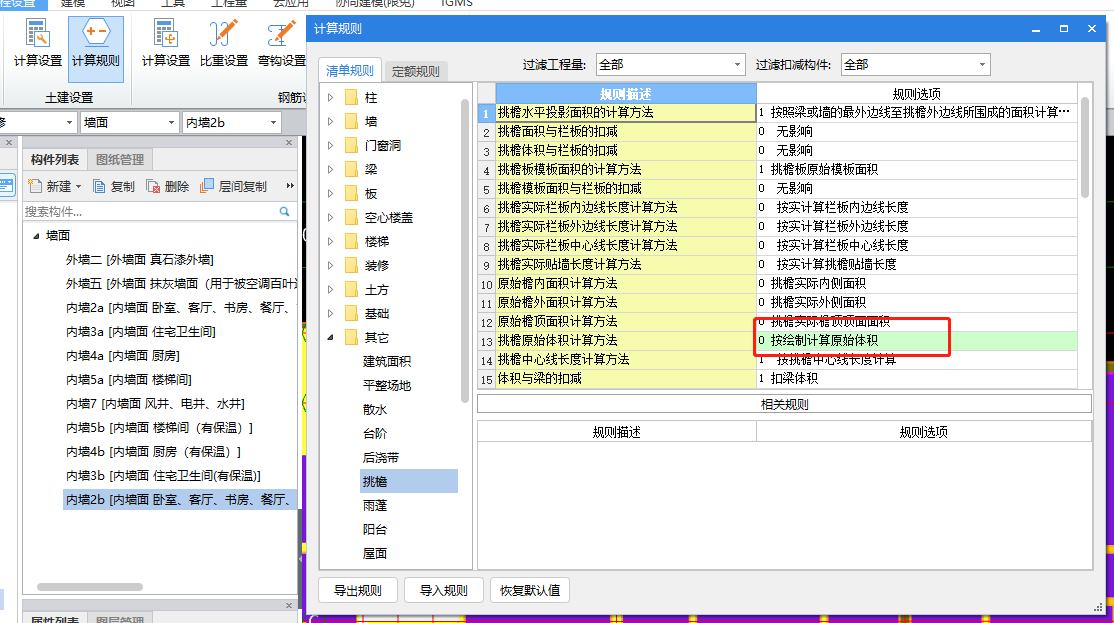Click the 恢复默认值 button
Viewport: 1114px width, 623px height.
pos(530,590)
